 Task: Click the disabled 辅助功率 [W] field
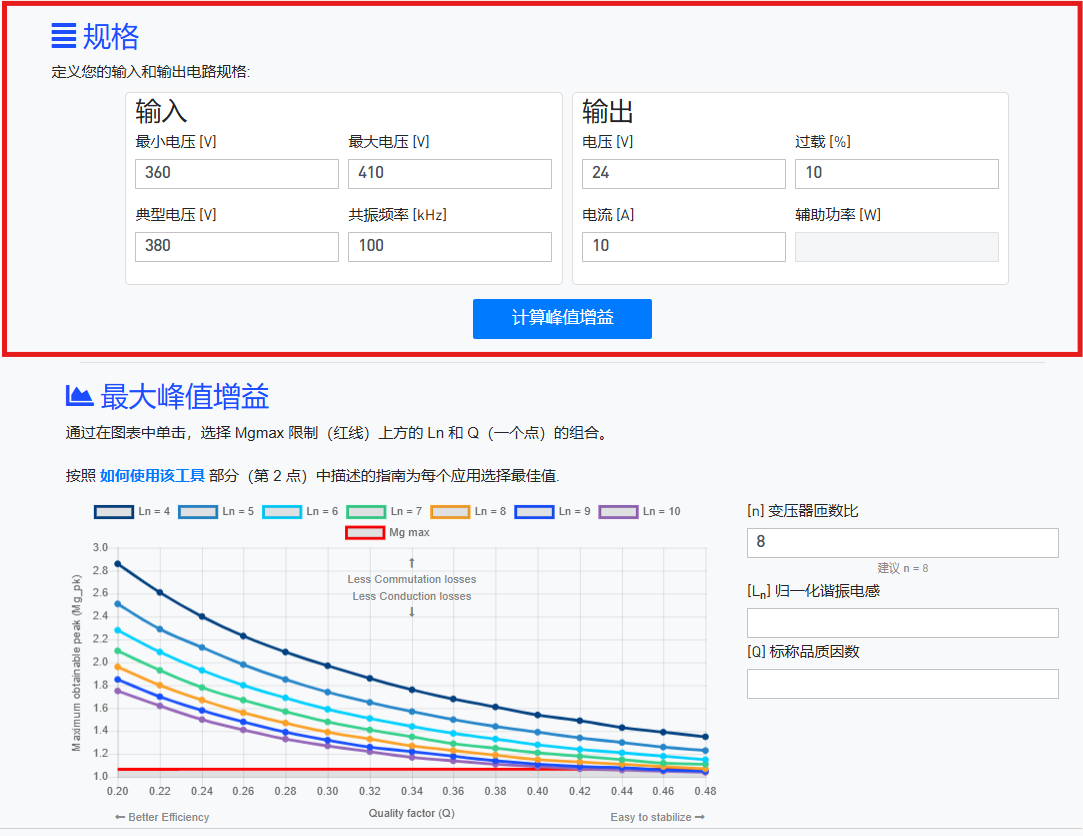click(897, 247)
